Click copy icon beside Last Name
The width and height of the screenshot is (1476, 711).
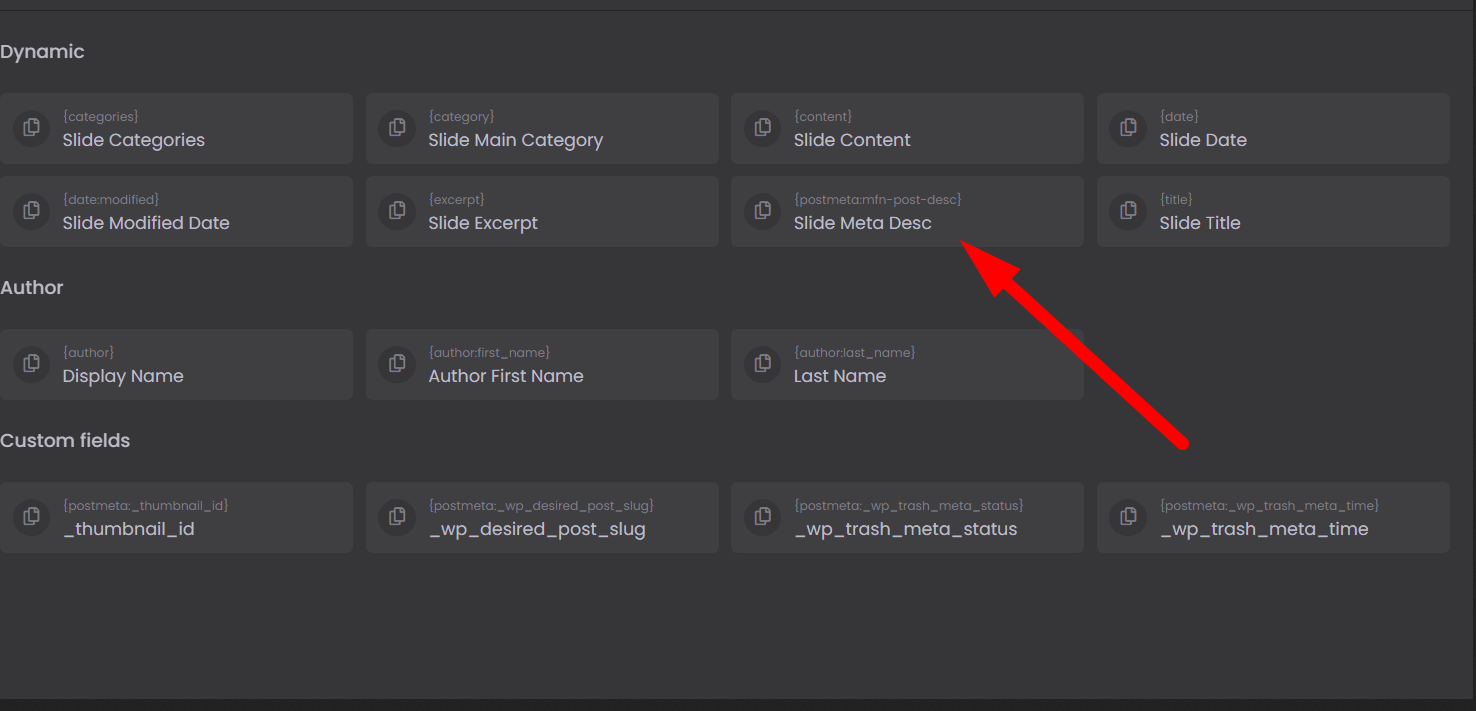(x=763, y=364)
